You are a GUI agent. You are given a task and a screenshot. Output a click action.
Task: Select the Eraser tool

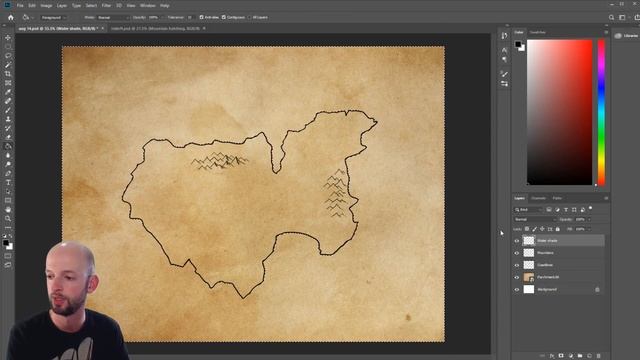pyautogui.click(x=8, y=137)
